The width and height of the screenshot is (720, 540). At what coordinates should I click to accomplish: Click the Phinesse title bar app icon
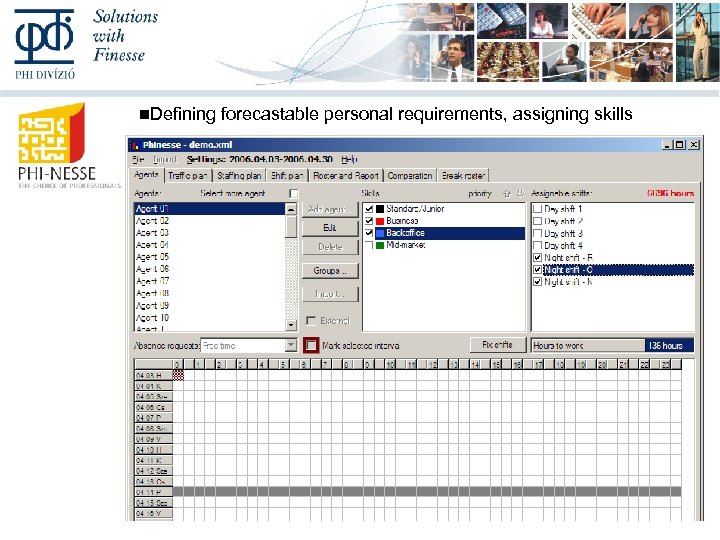(135, 145)
